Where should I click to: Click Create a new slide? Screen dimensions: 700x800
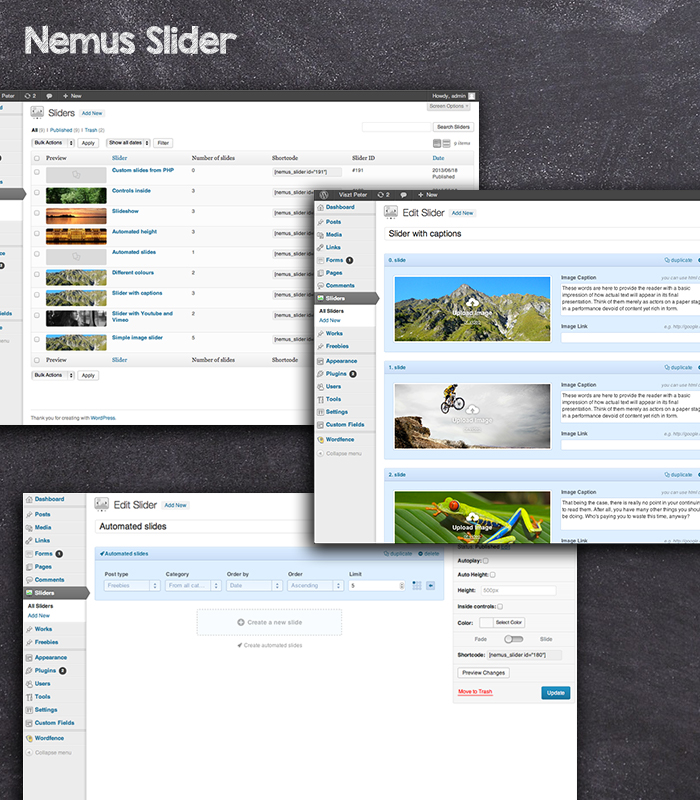point(269,622)
